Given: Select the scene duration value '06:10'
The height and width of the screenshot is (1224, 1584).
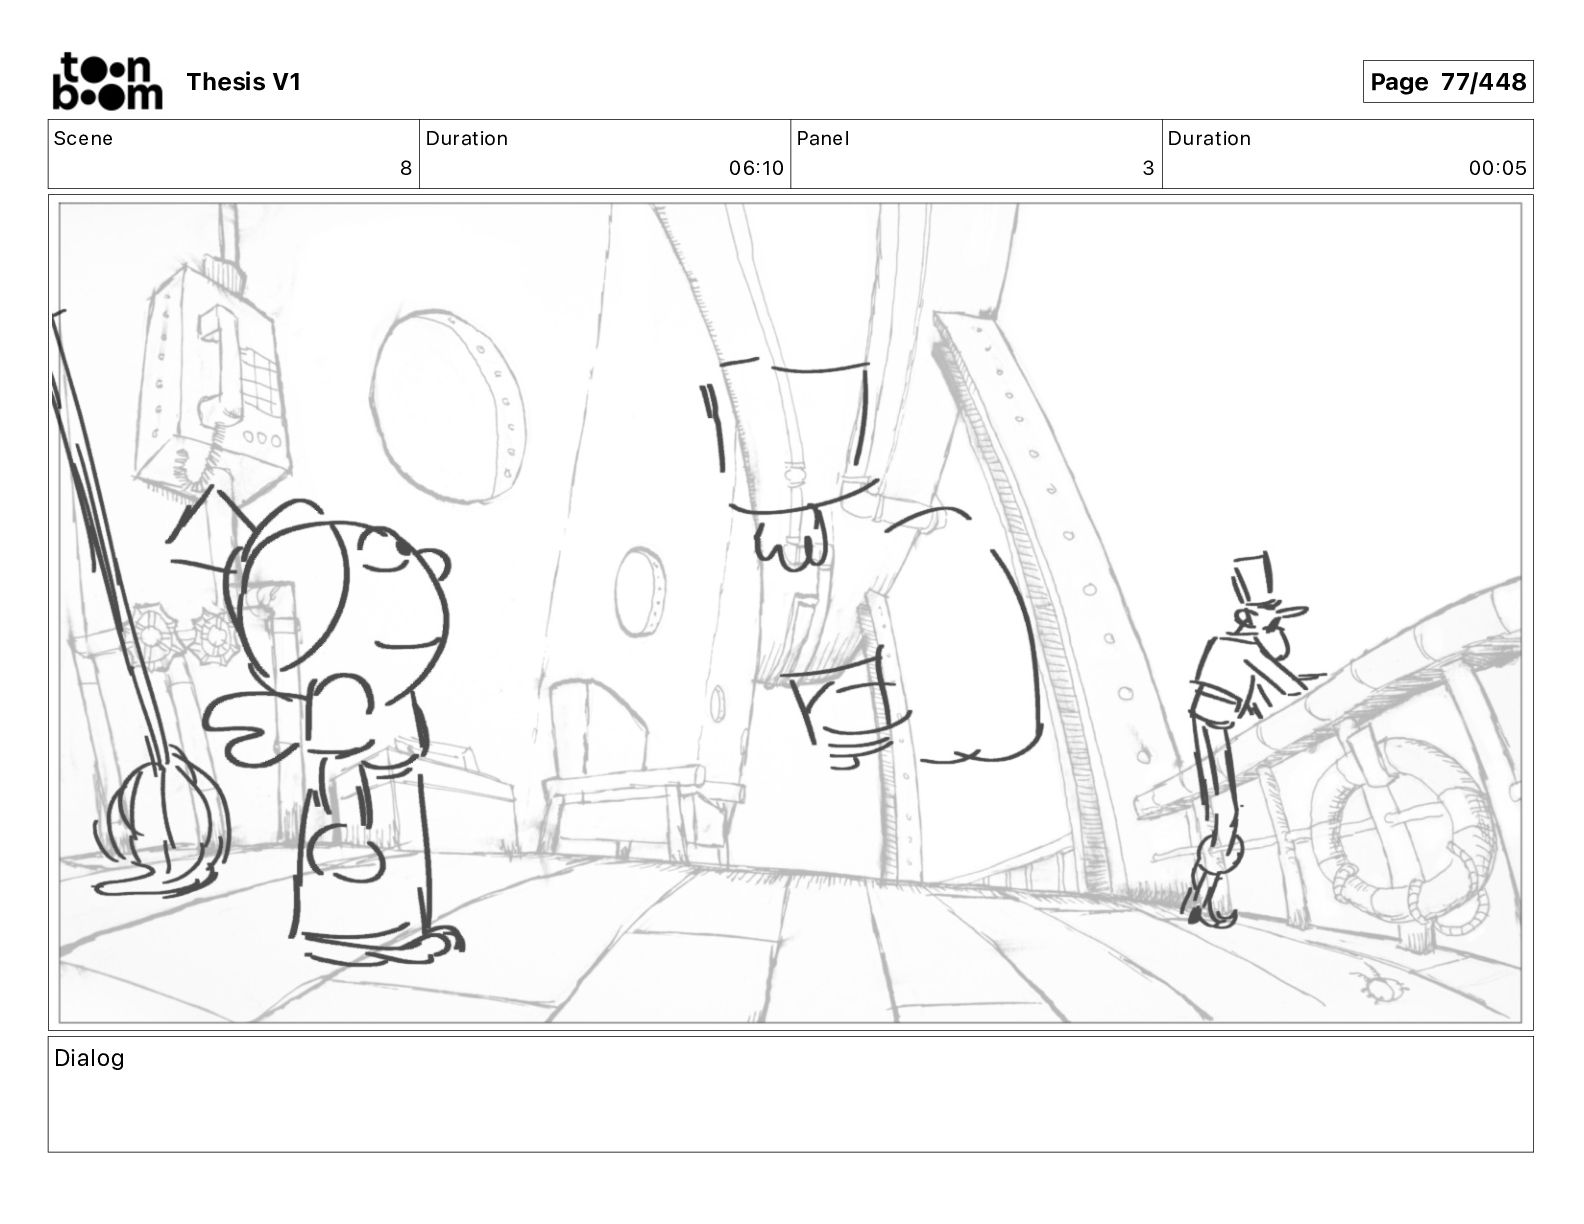Looking at the screenshot, I should click(x=756, y=168).
